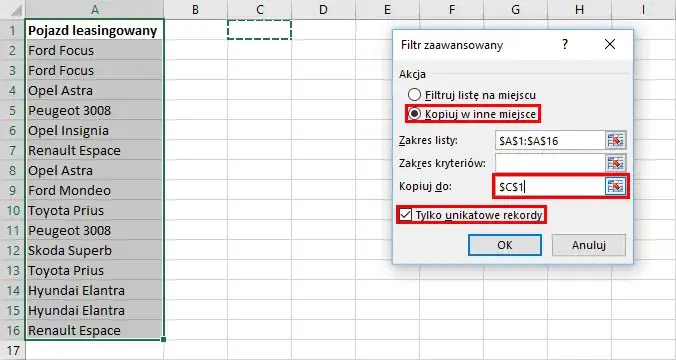This screenshot has width=676, height=360.
Task: Click Opel Astra in row 8
Action: 94,170
